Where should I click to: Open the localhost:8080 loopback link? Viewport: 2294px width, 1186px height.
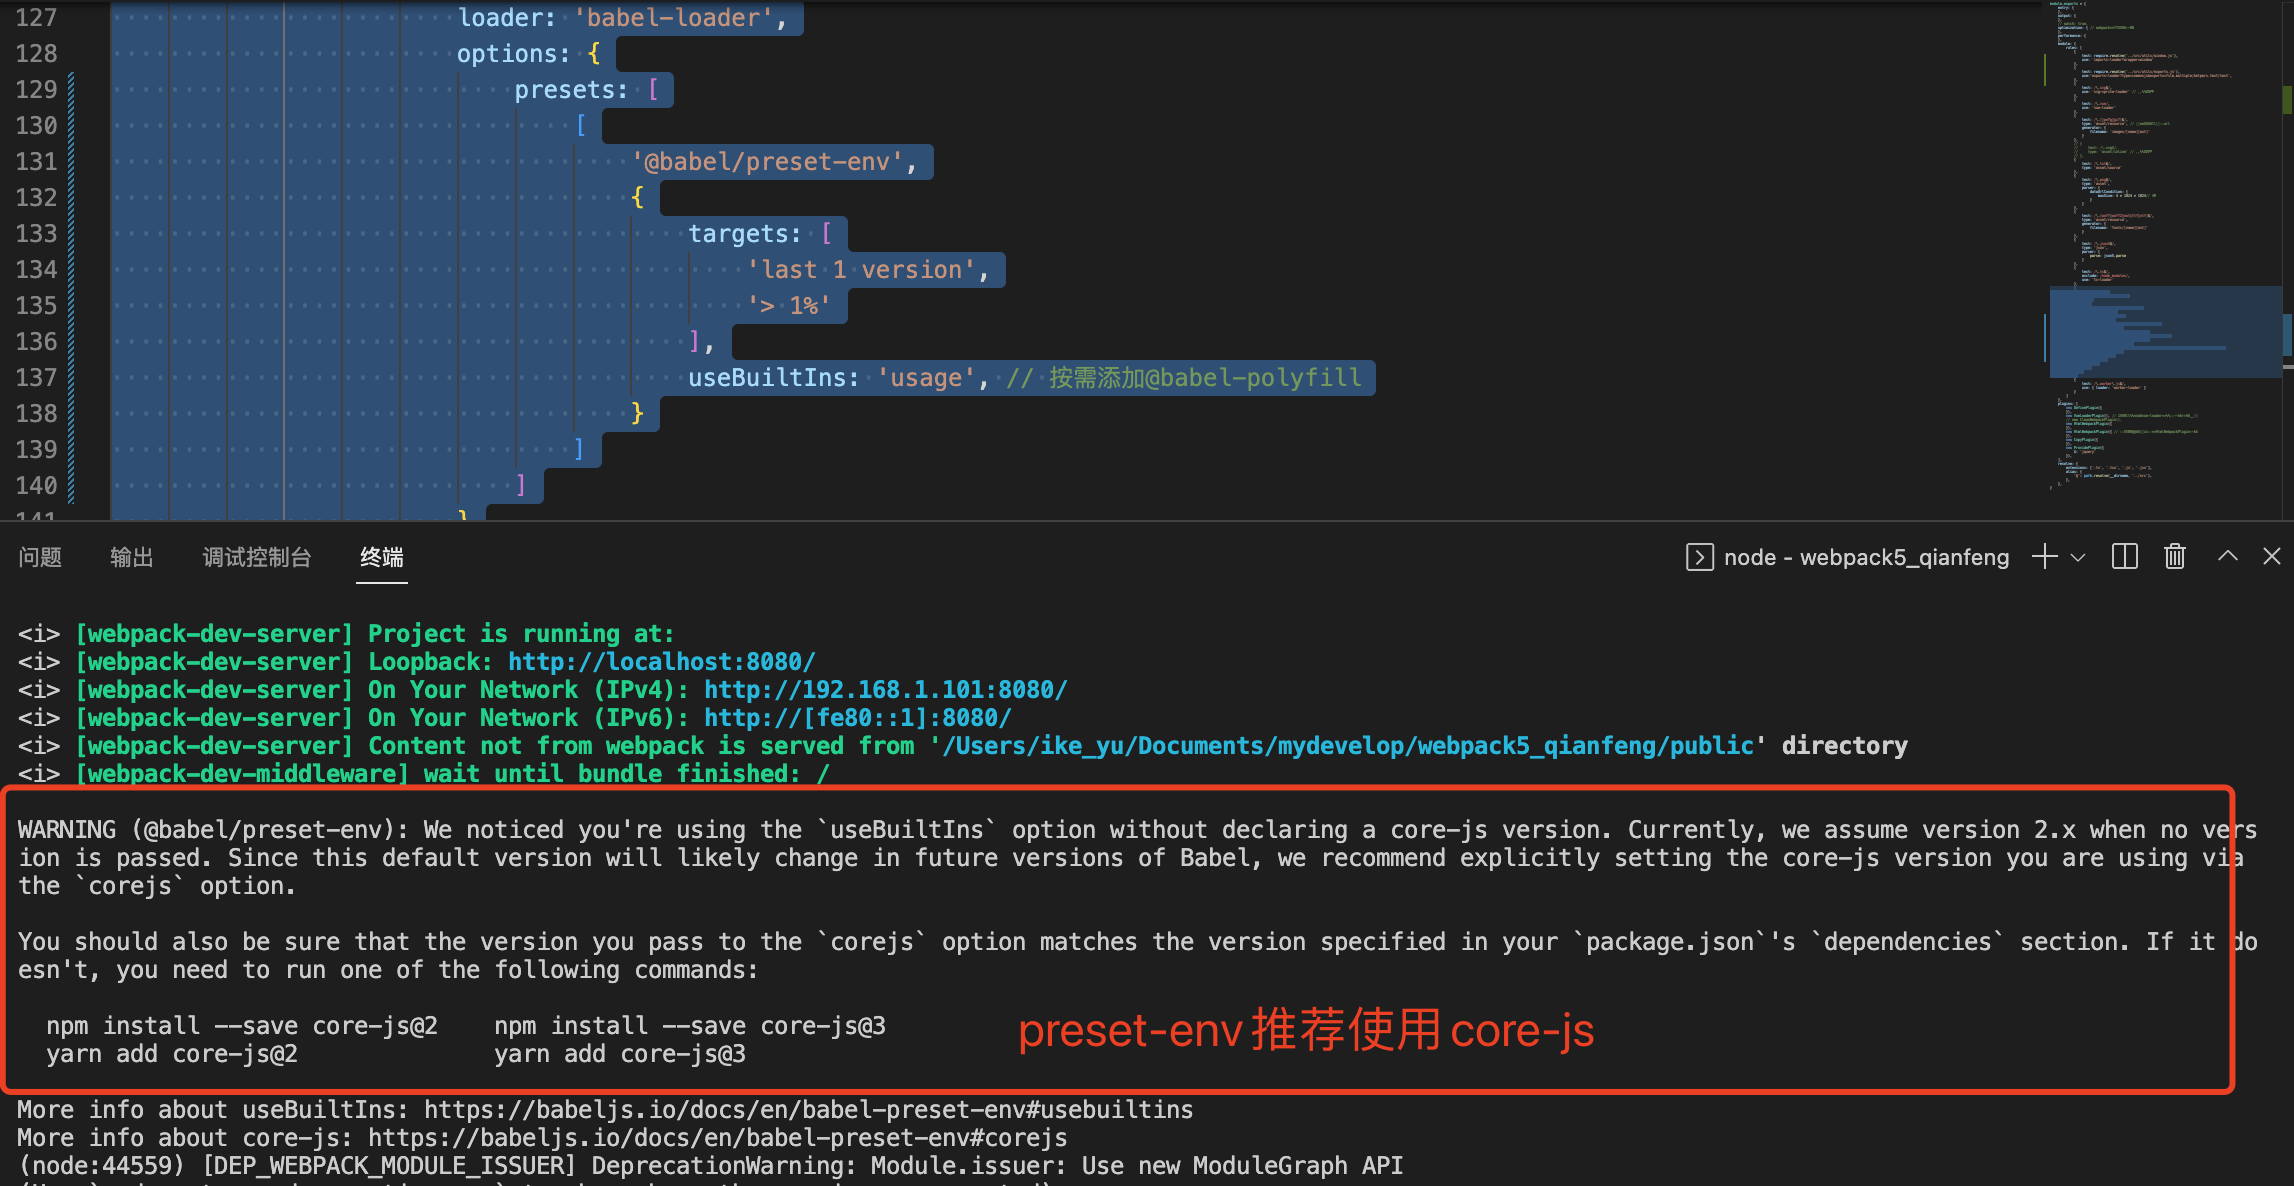(x=661, y=662)
